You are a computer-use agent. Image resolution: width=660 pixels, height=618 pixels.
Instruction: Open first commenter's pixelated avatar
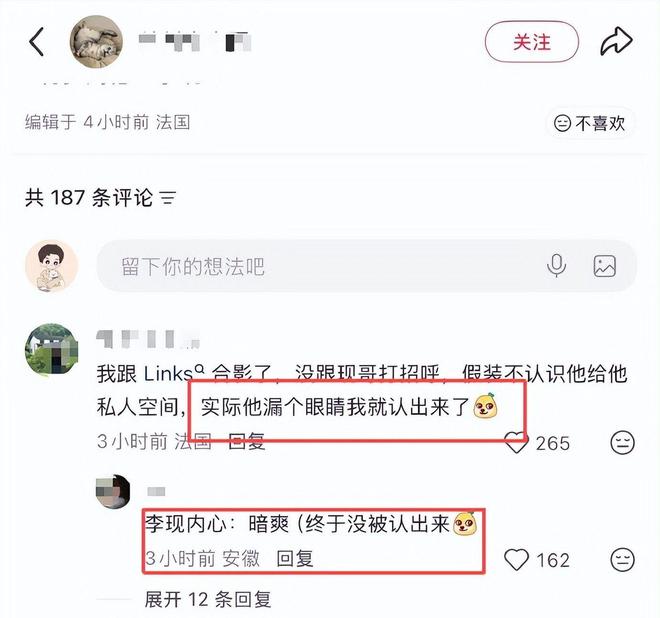[52, 349]
